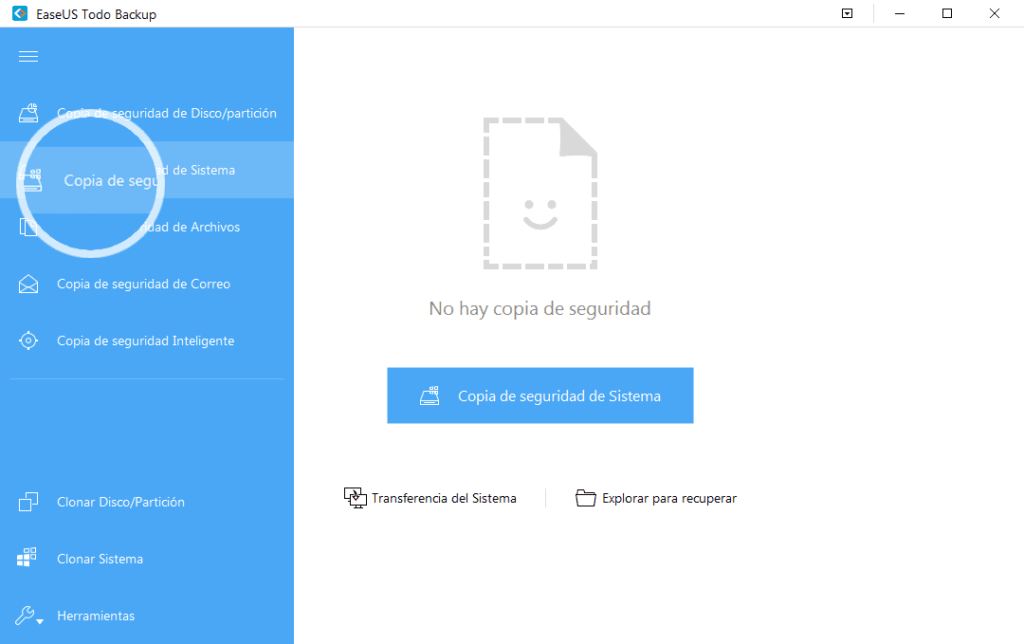Open the title bar dropdown menu button
The height and width of the screenshot is (644, 1024).
[x=847, y=14]
